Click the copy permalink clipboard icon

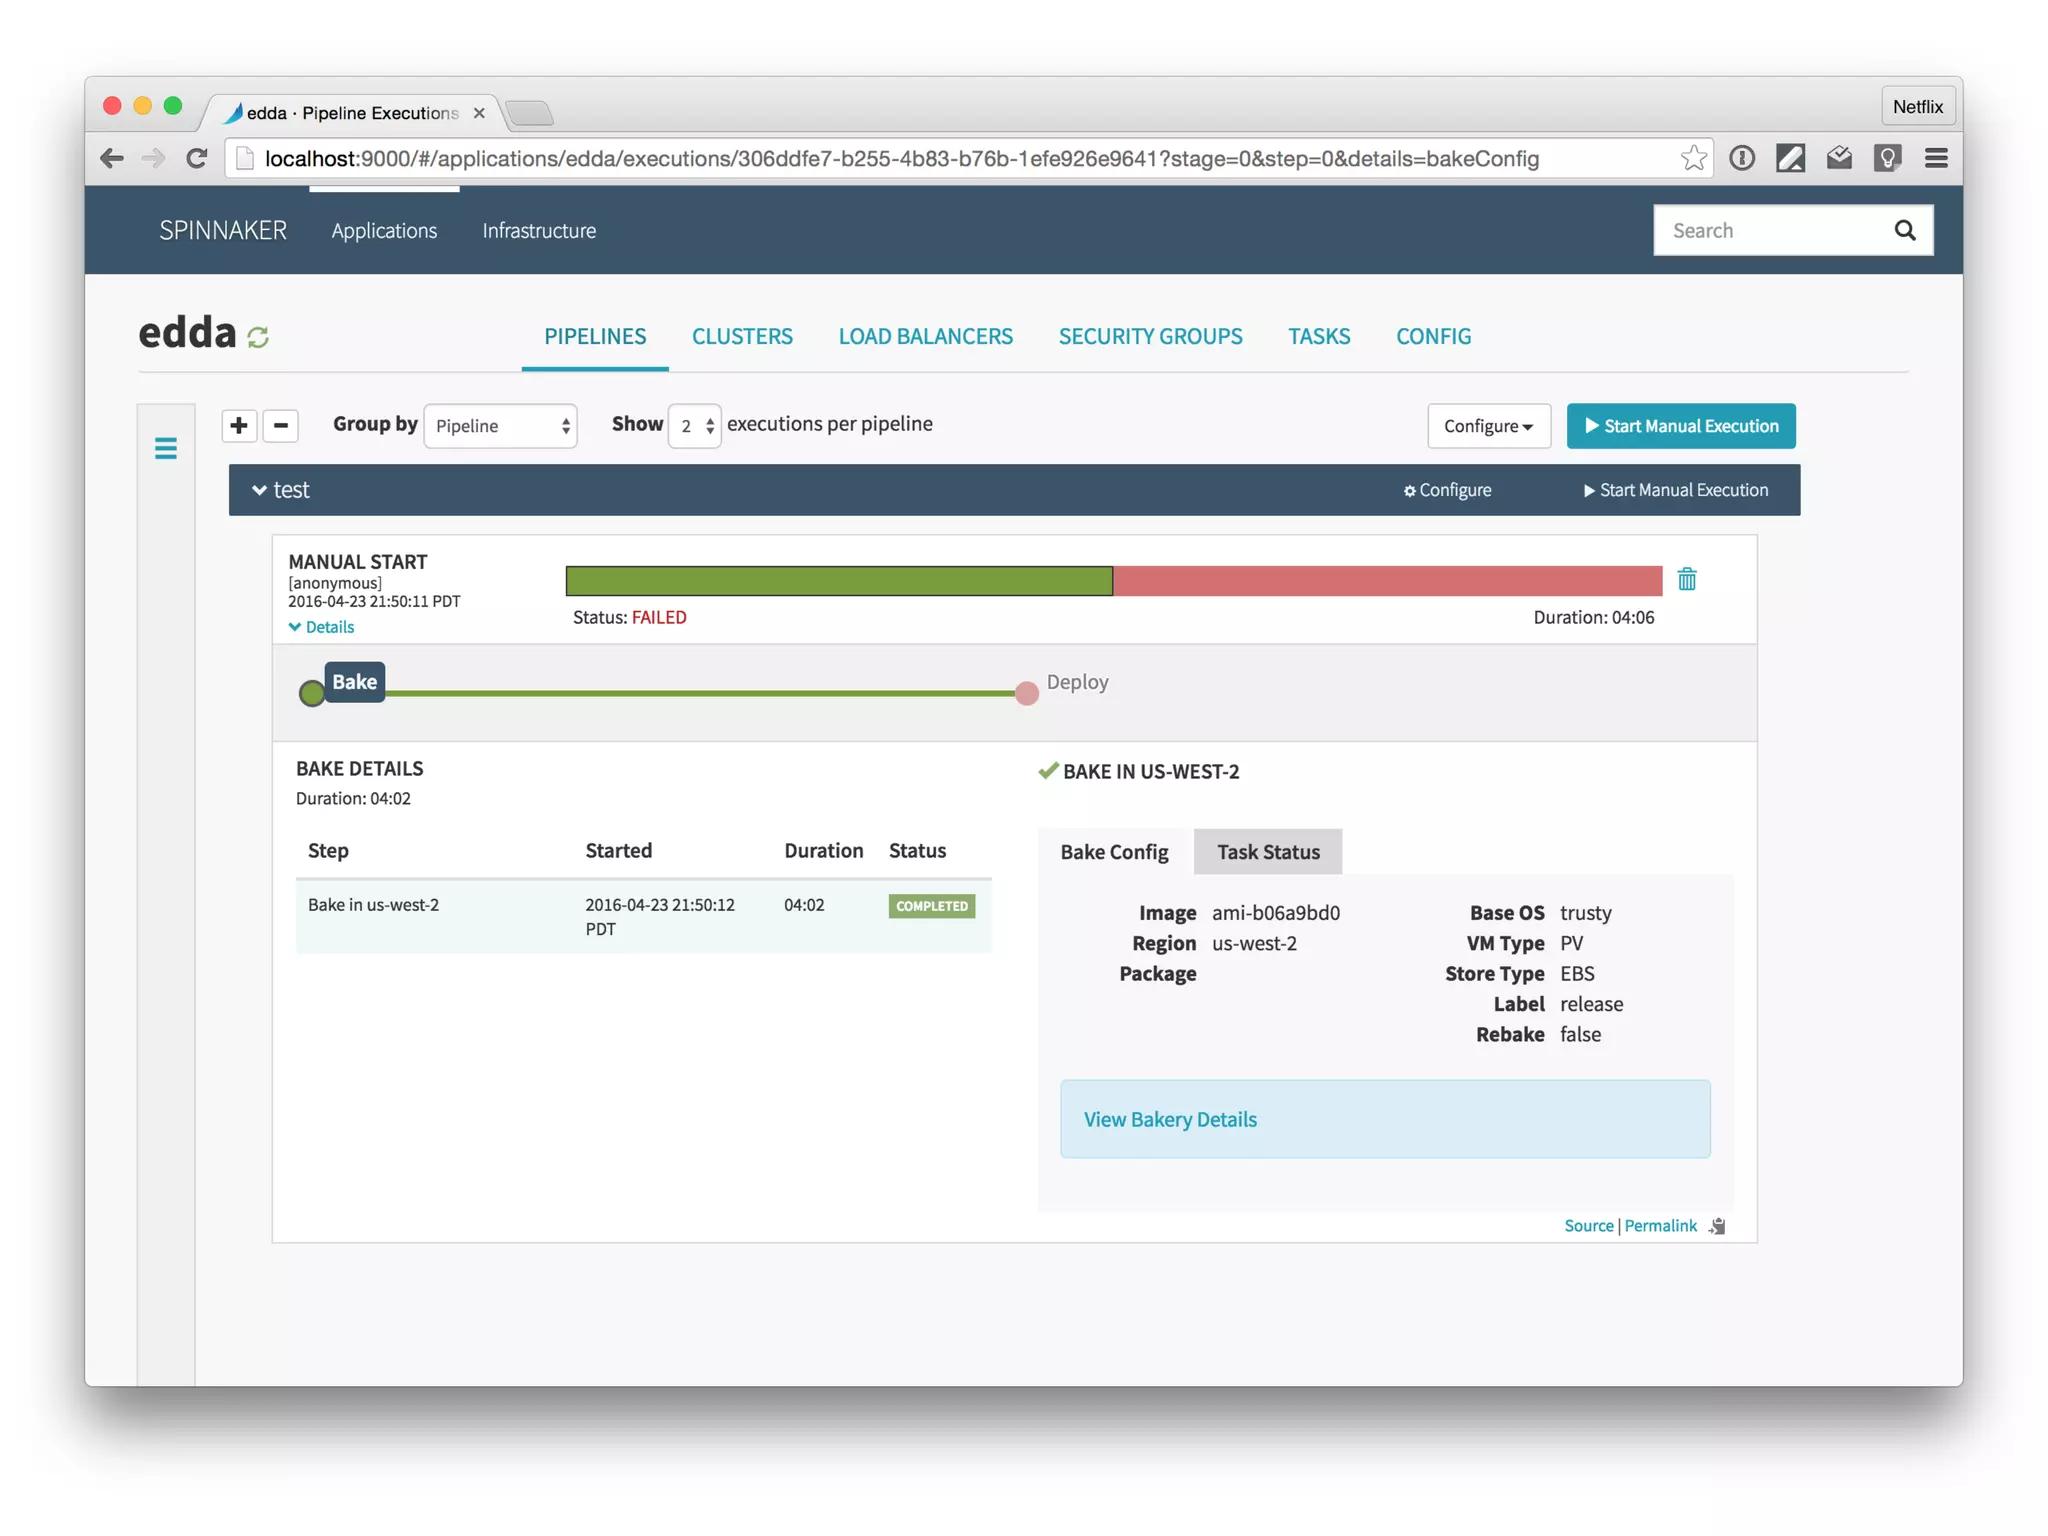1717,1226
